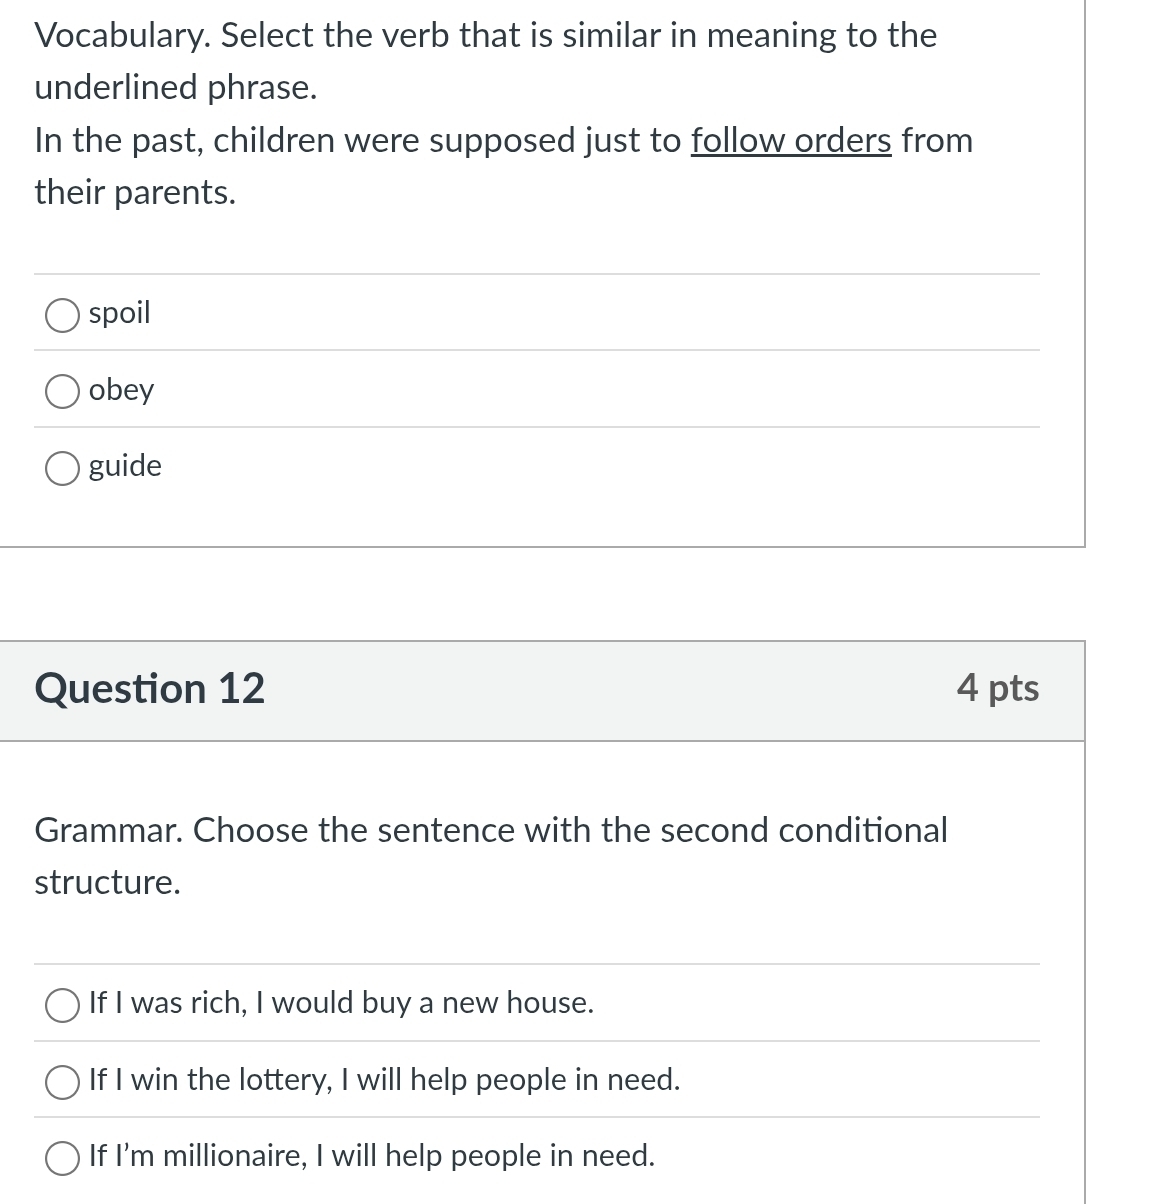The height and width of the screenshot is (1204, 1160).
Task: Choose the radio circle beside "obey"
Action: pos(62,391)
